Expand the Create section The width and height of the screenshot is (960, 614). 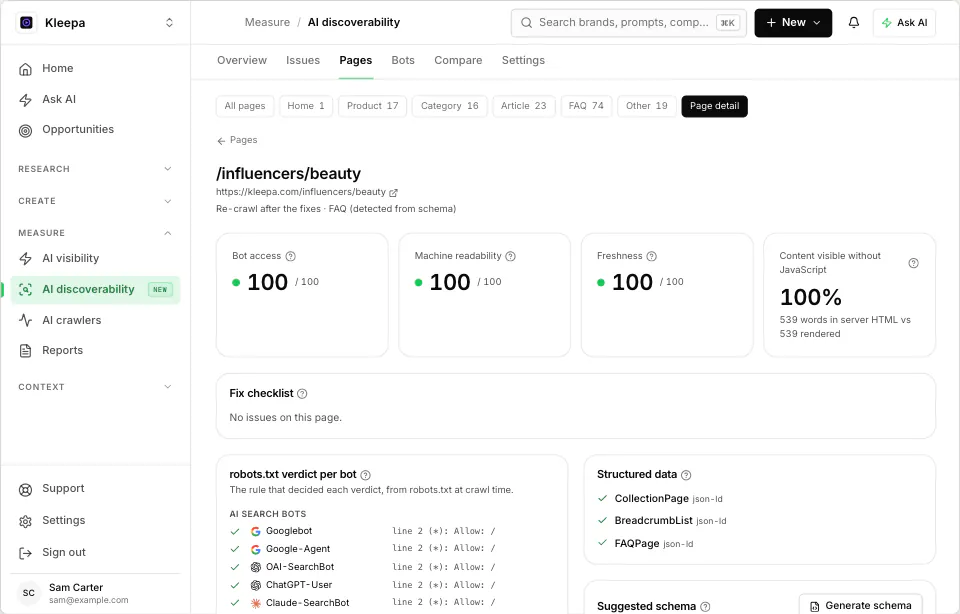click(x=96, y=201)
